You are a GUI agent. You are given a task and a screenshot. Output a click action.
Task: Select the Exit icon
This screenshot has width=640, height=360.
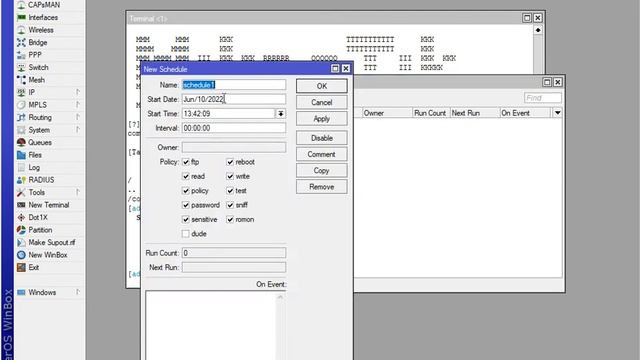tap(21, 268)
